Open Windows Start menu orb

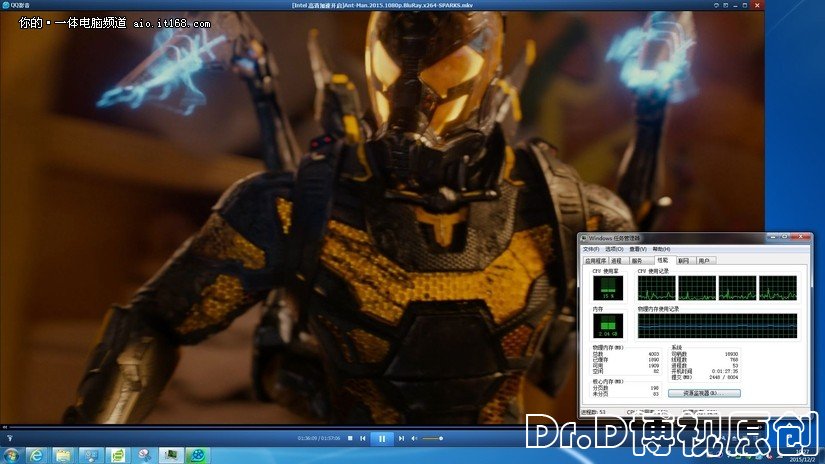(11, 455)
